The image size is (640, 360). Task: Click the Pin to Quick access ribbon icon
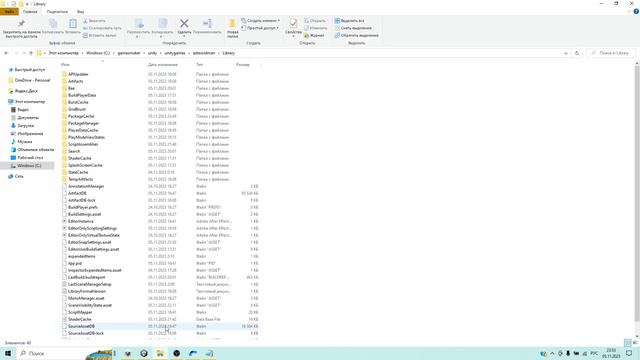tap(21, 24)
